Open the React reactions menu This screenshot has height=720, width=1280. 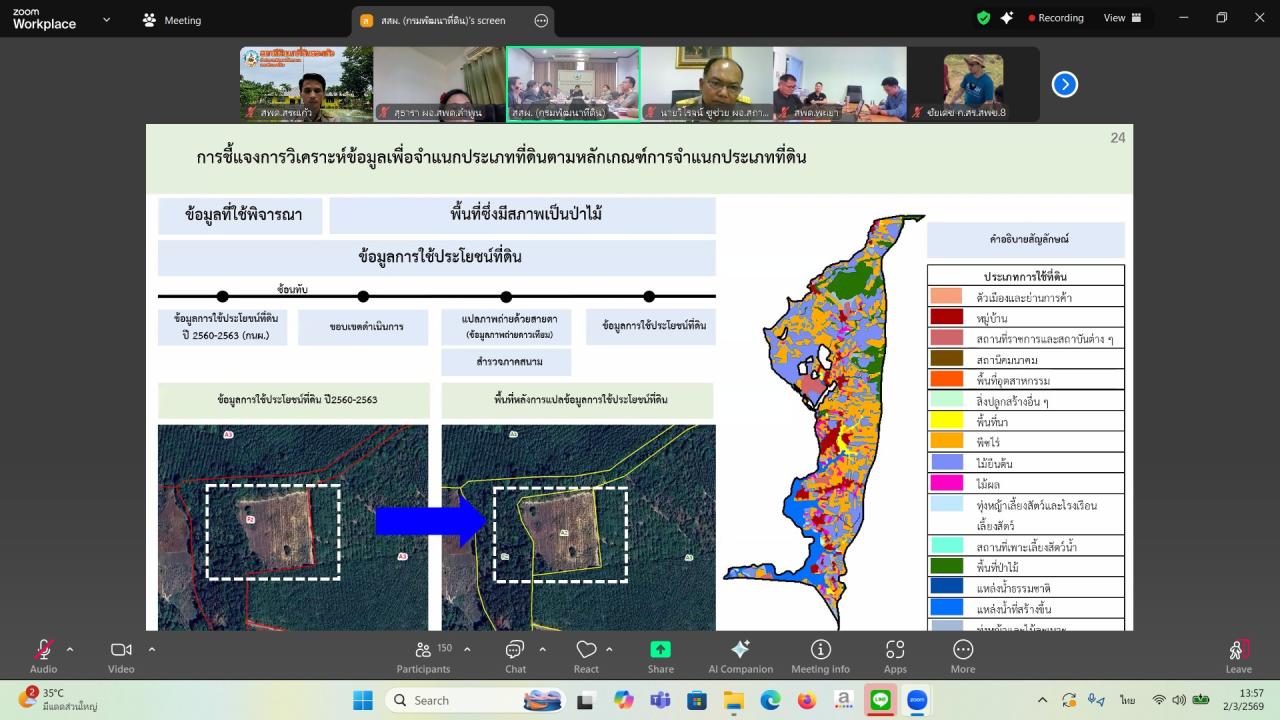586,655
